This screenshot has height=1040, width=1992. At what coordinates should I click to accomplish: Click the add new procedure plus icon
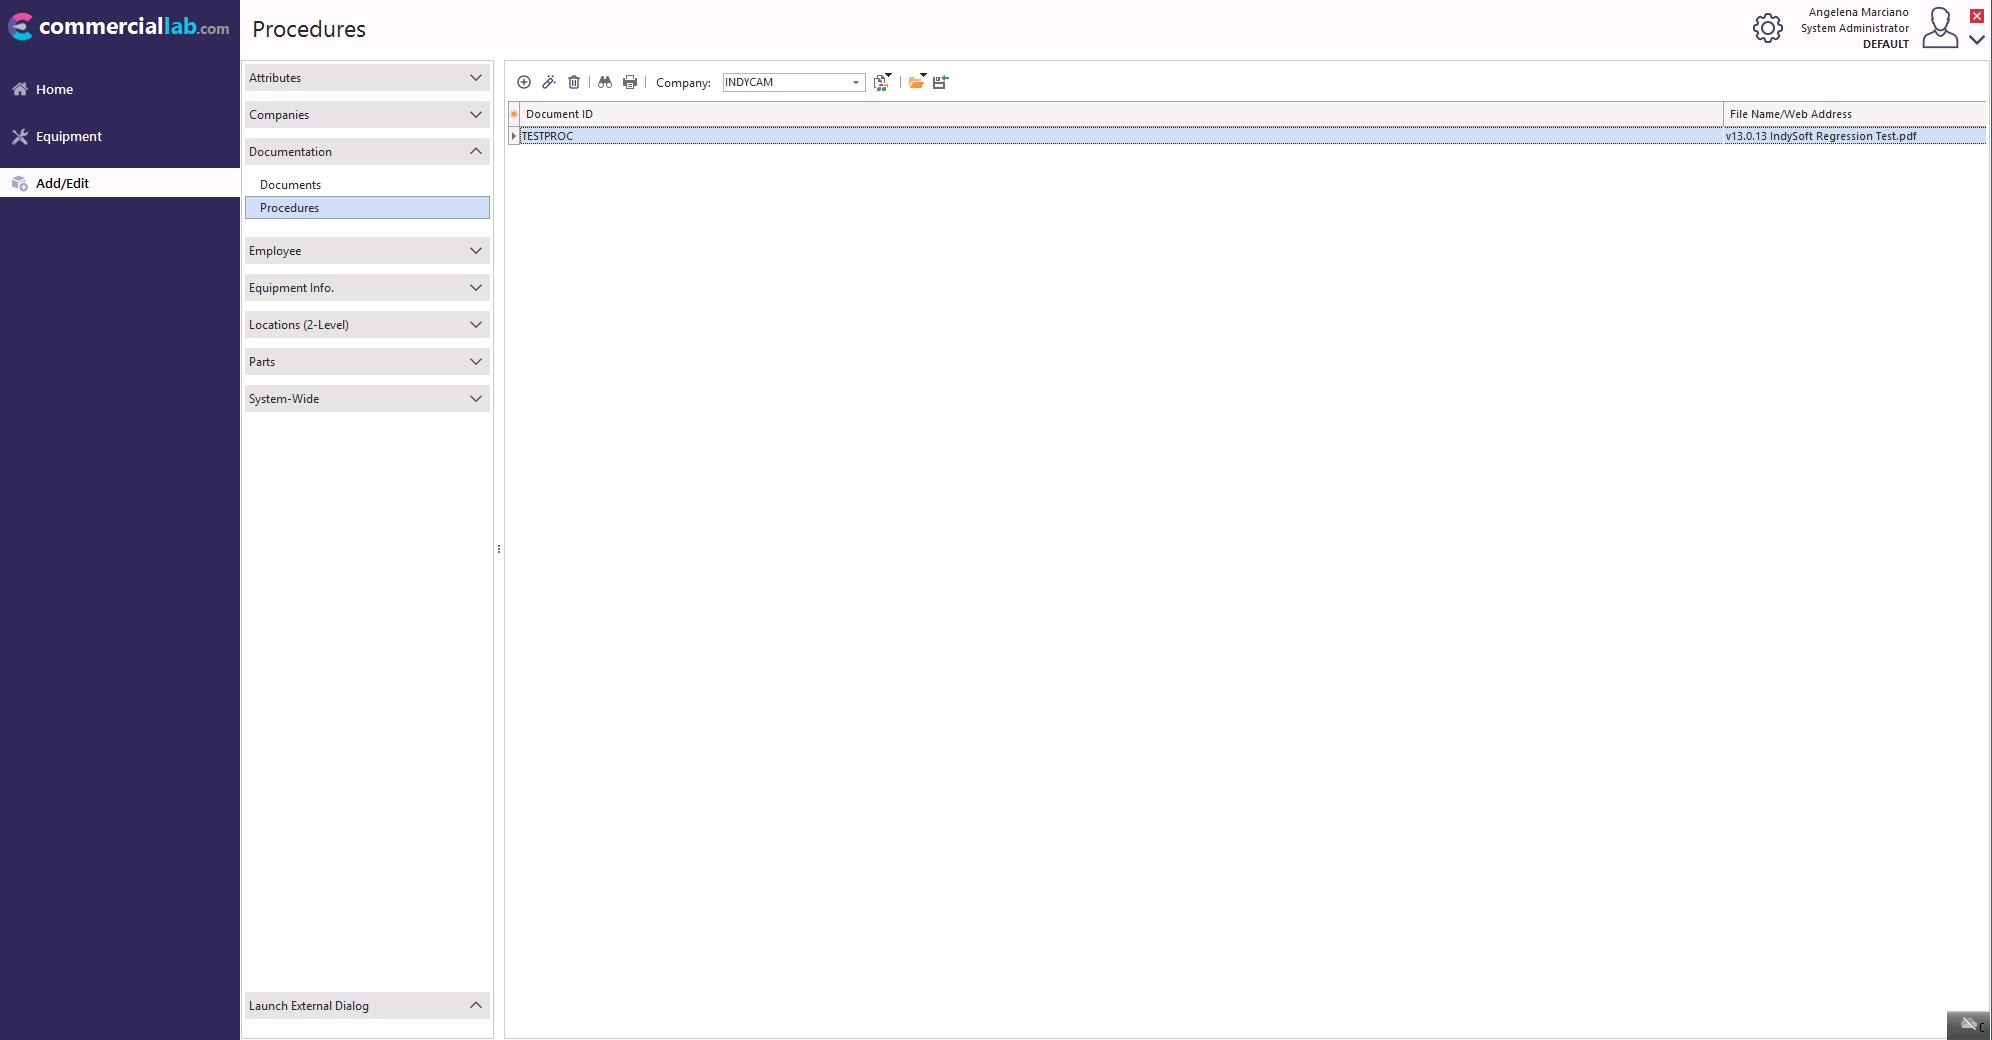pos(523,82)
